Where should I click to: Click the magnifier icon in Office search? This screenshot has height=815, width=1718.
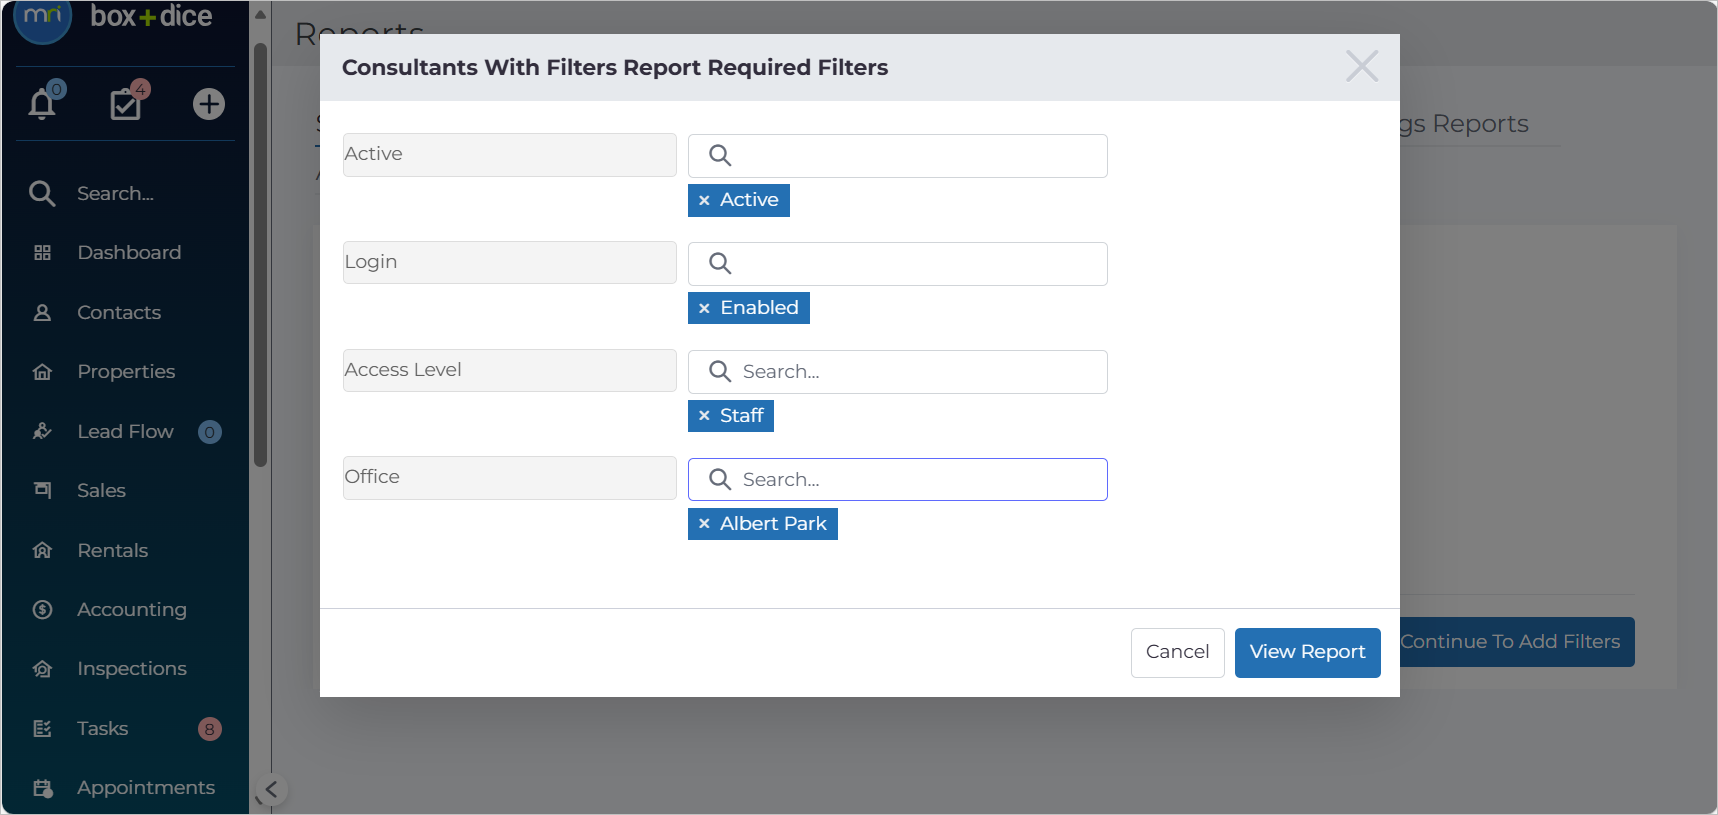pyautogui.click(x=720, y=479)
